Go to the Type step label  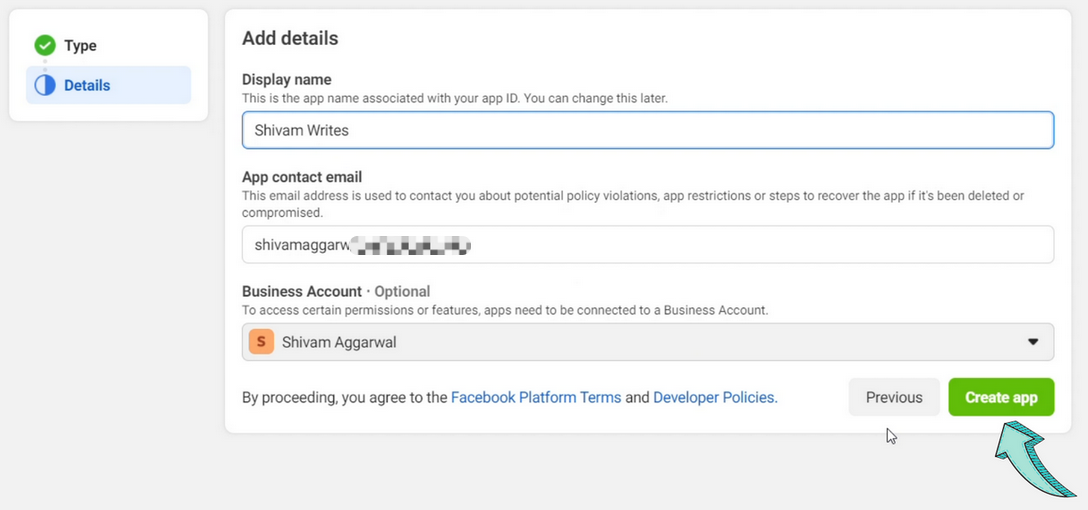80,45
